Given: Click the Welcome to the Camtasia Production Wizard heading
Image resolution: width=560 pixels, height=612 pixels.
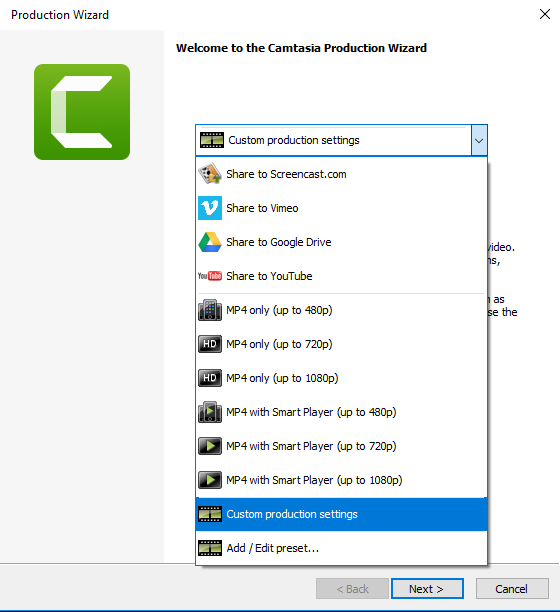Looking at the screenshot, I should pos(301,48).
